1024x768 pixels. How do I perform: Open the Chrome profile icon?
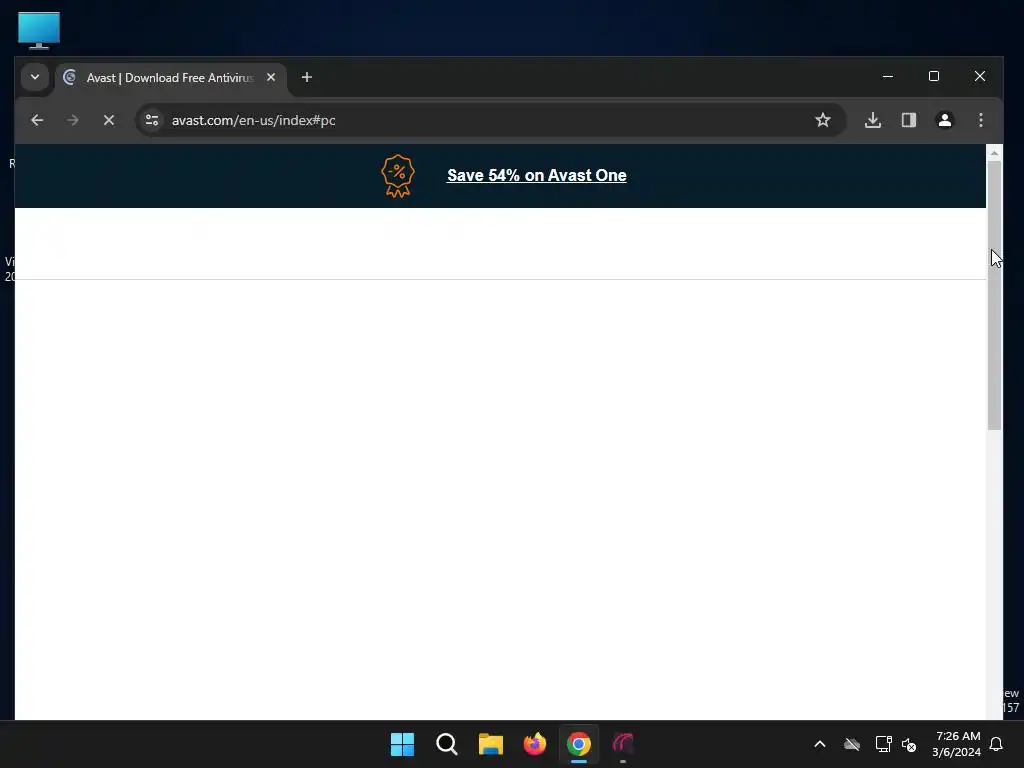(x=945, y=120)
